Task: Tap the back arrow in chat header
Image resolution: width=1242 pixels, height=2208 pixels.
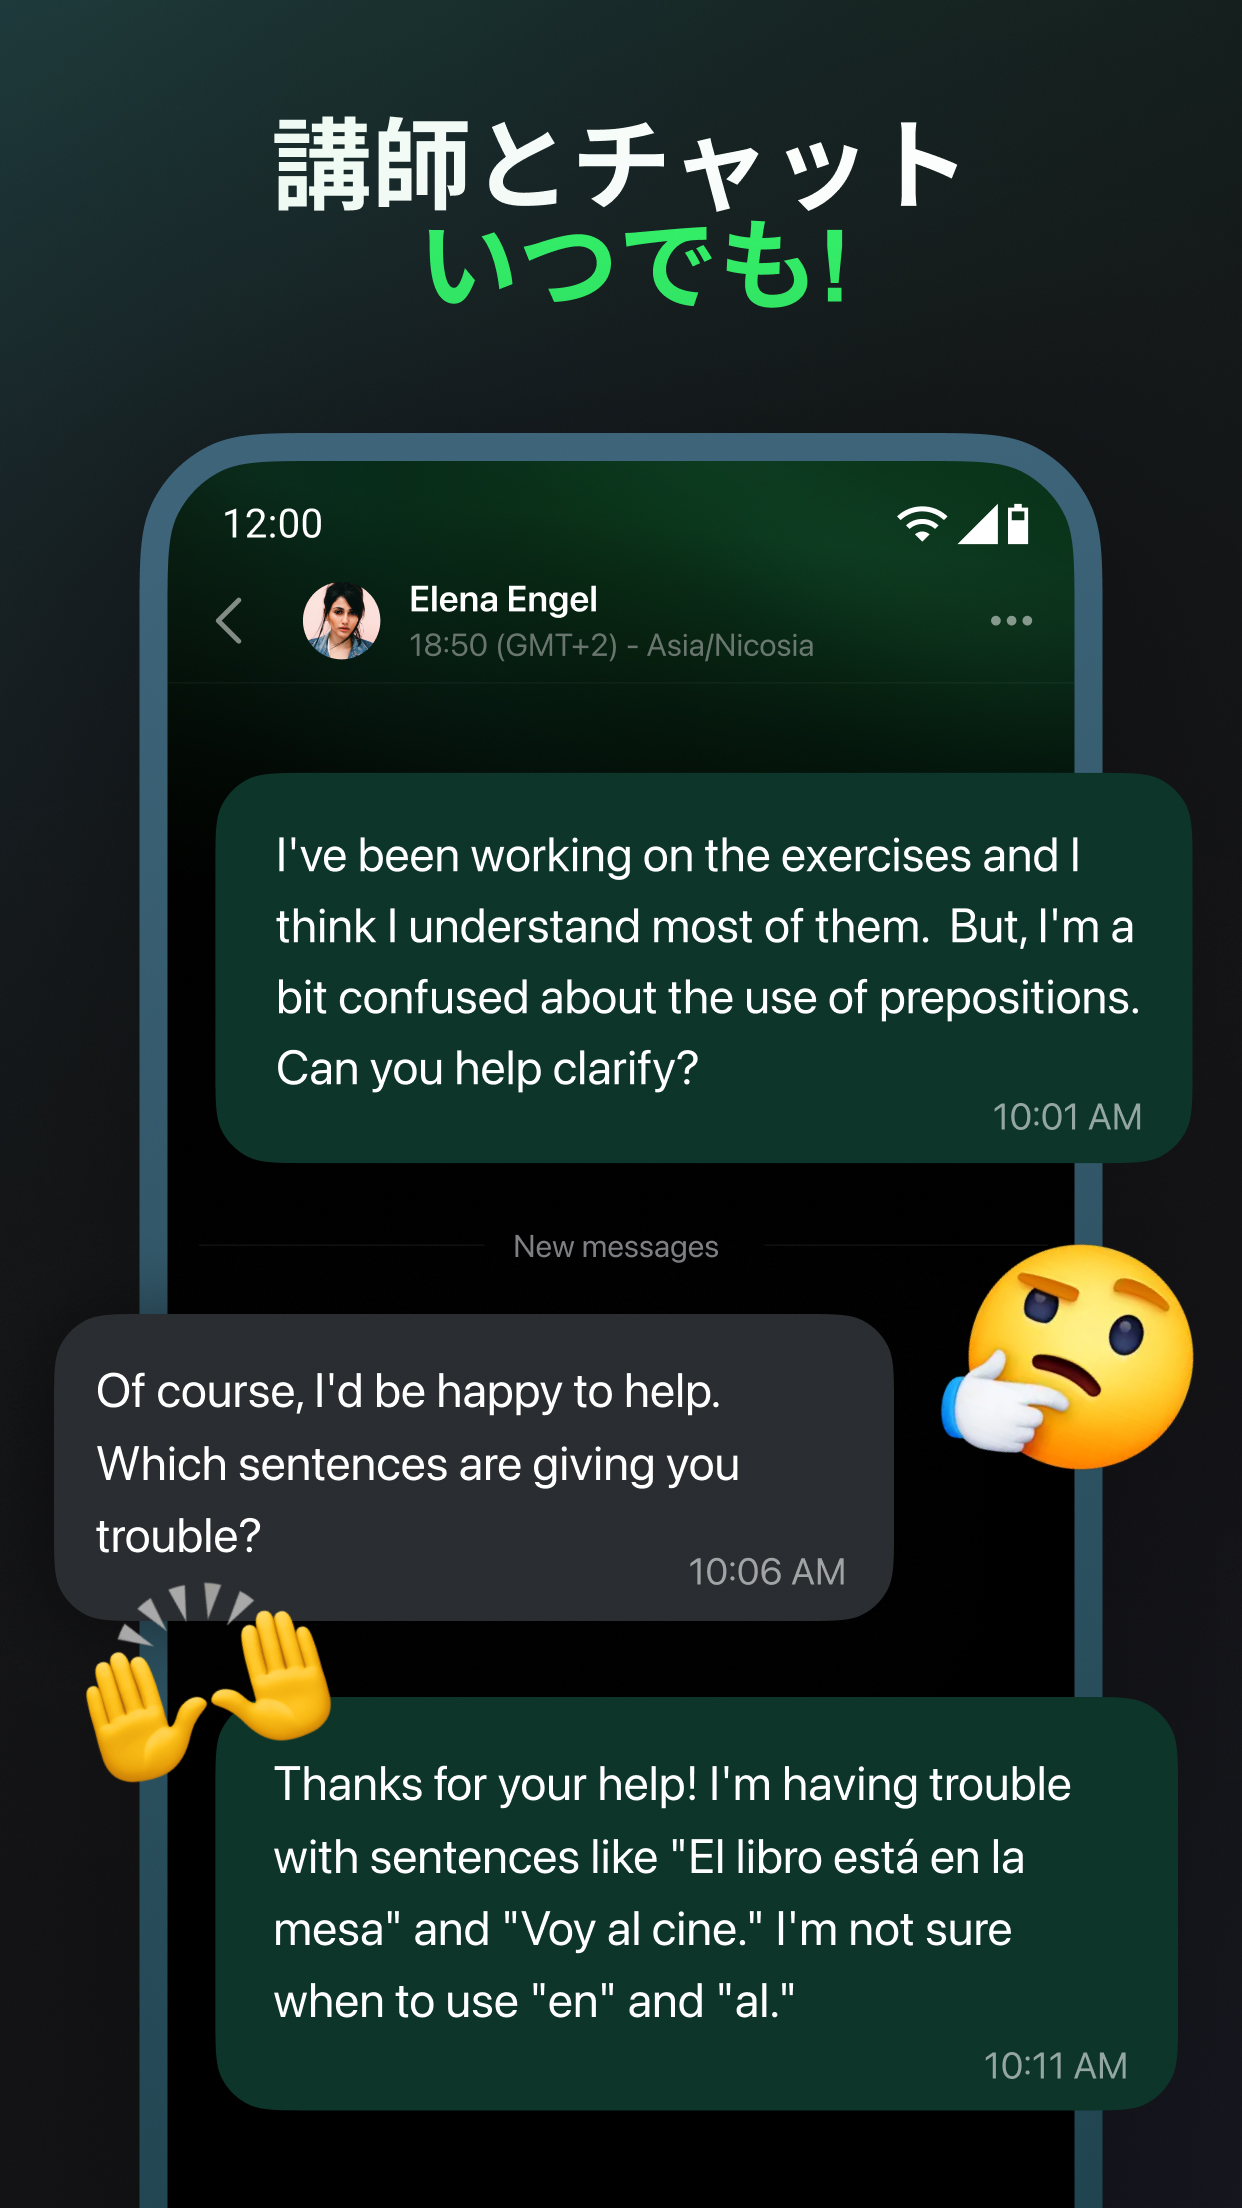Action: (x=229, y=621)
